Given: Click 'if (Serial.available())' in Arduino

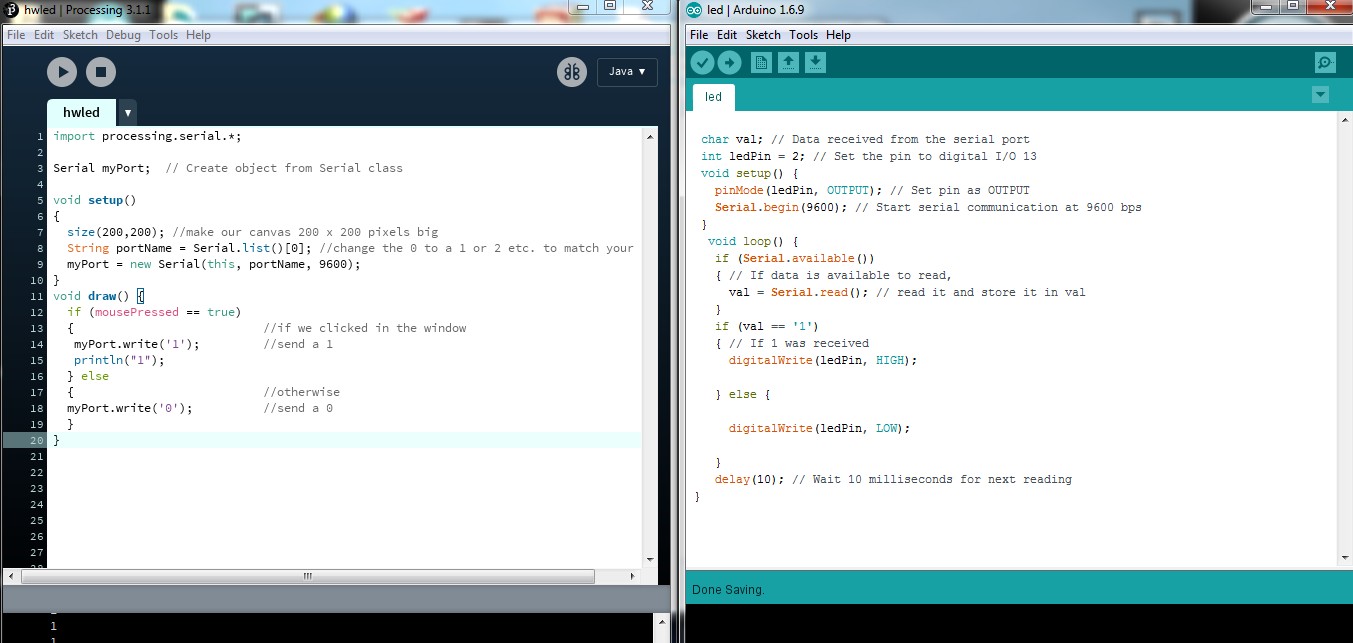Looking at the screenshot, I should click(795, 258).
